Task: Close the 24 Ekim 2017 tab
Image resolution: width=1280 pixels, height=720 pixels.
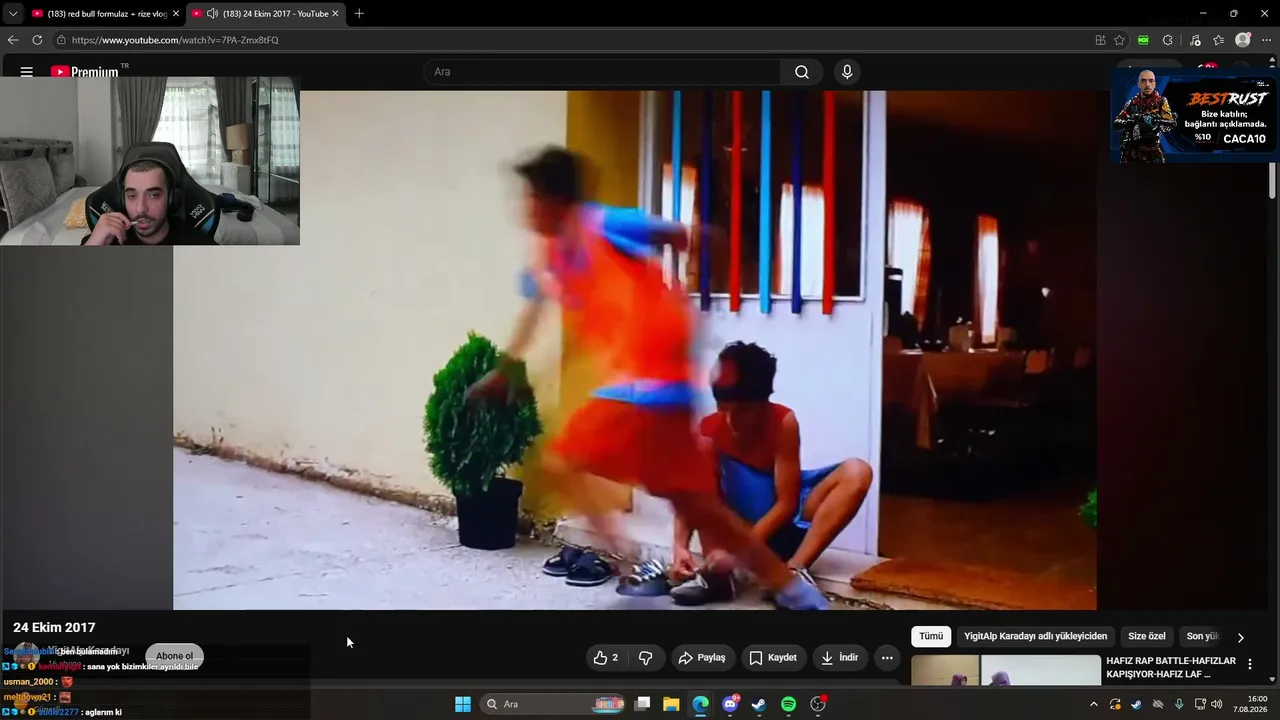Action: 335,14
